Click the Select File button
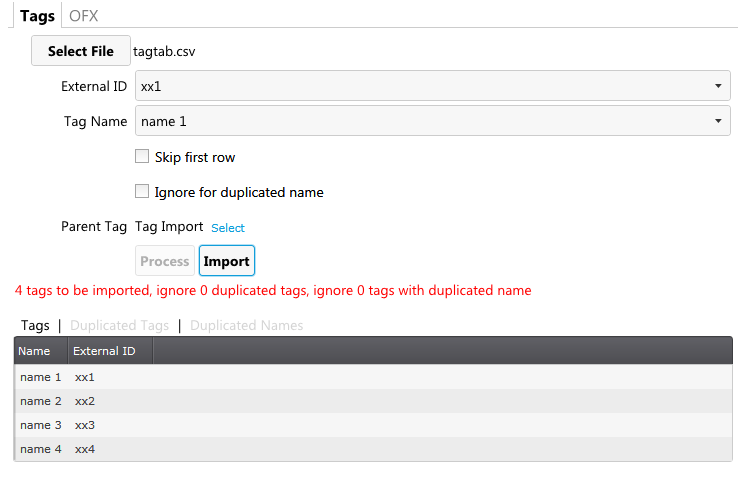The height and width of the screenshot is (479, 743). [x=81, y=51]
